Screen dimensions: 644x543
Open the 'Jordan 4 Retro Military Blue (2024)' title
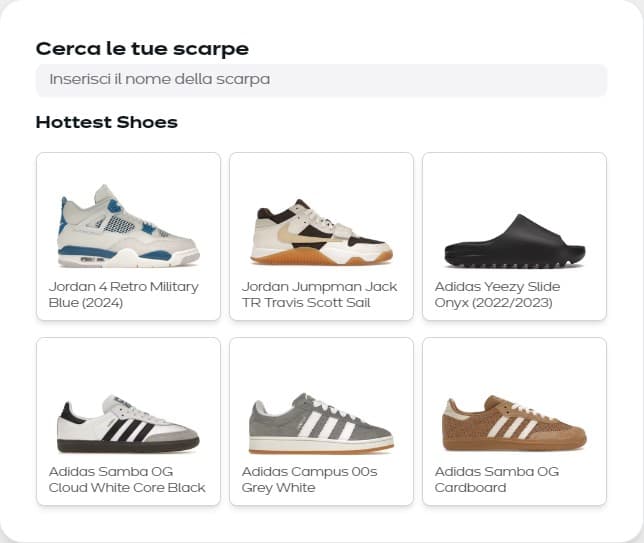click(123, 294)
